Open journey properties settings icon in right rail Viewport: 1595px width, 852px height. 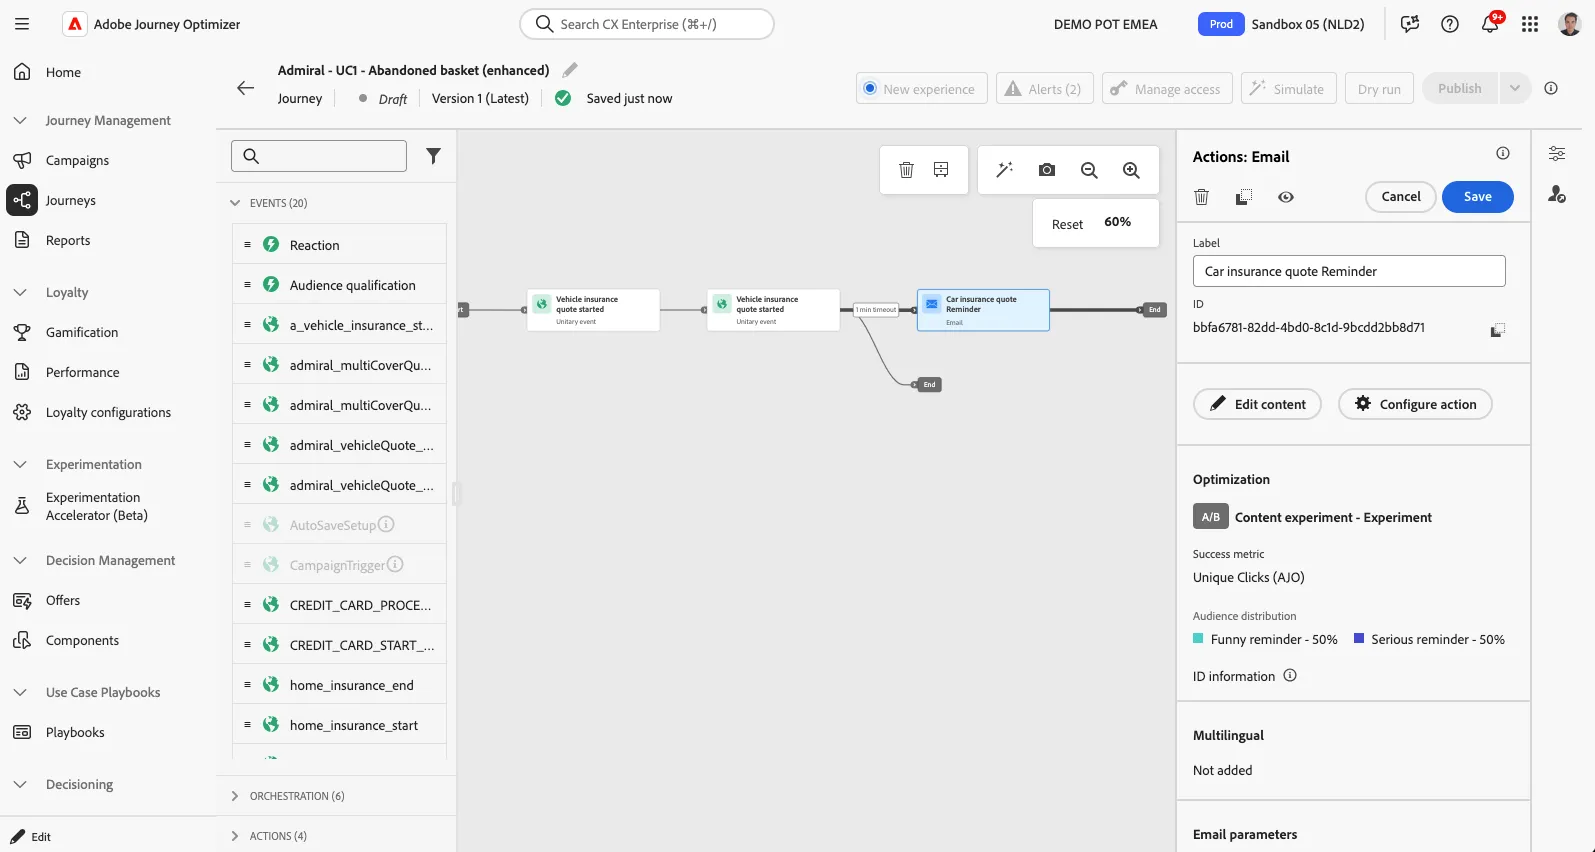[1557, 153]
